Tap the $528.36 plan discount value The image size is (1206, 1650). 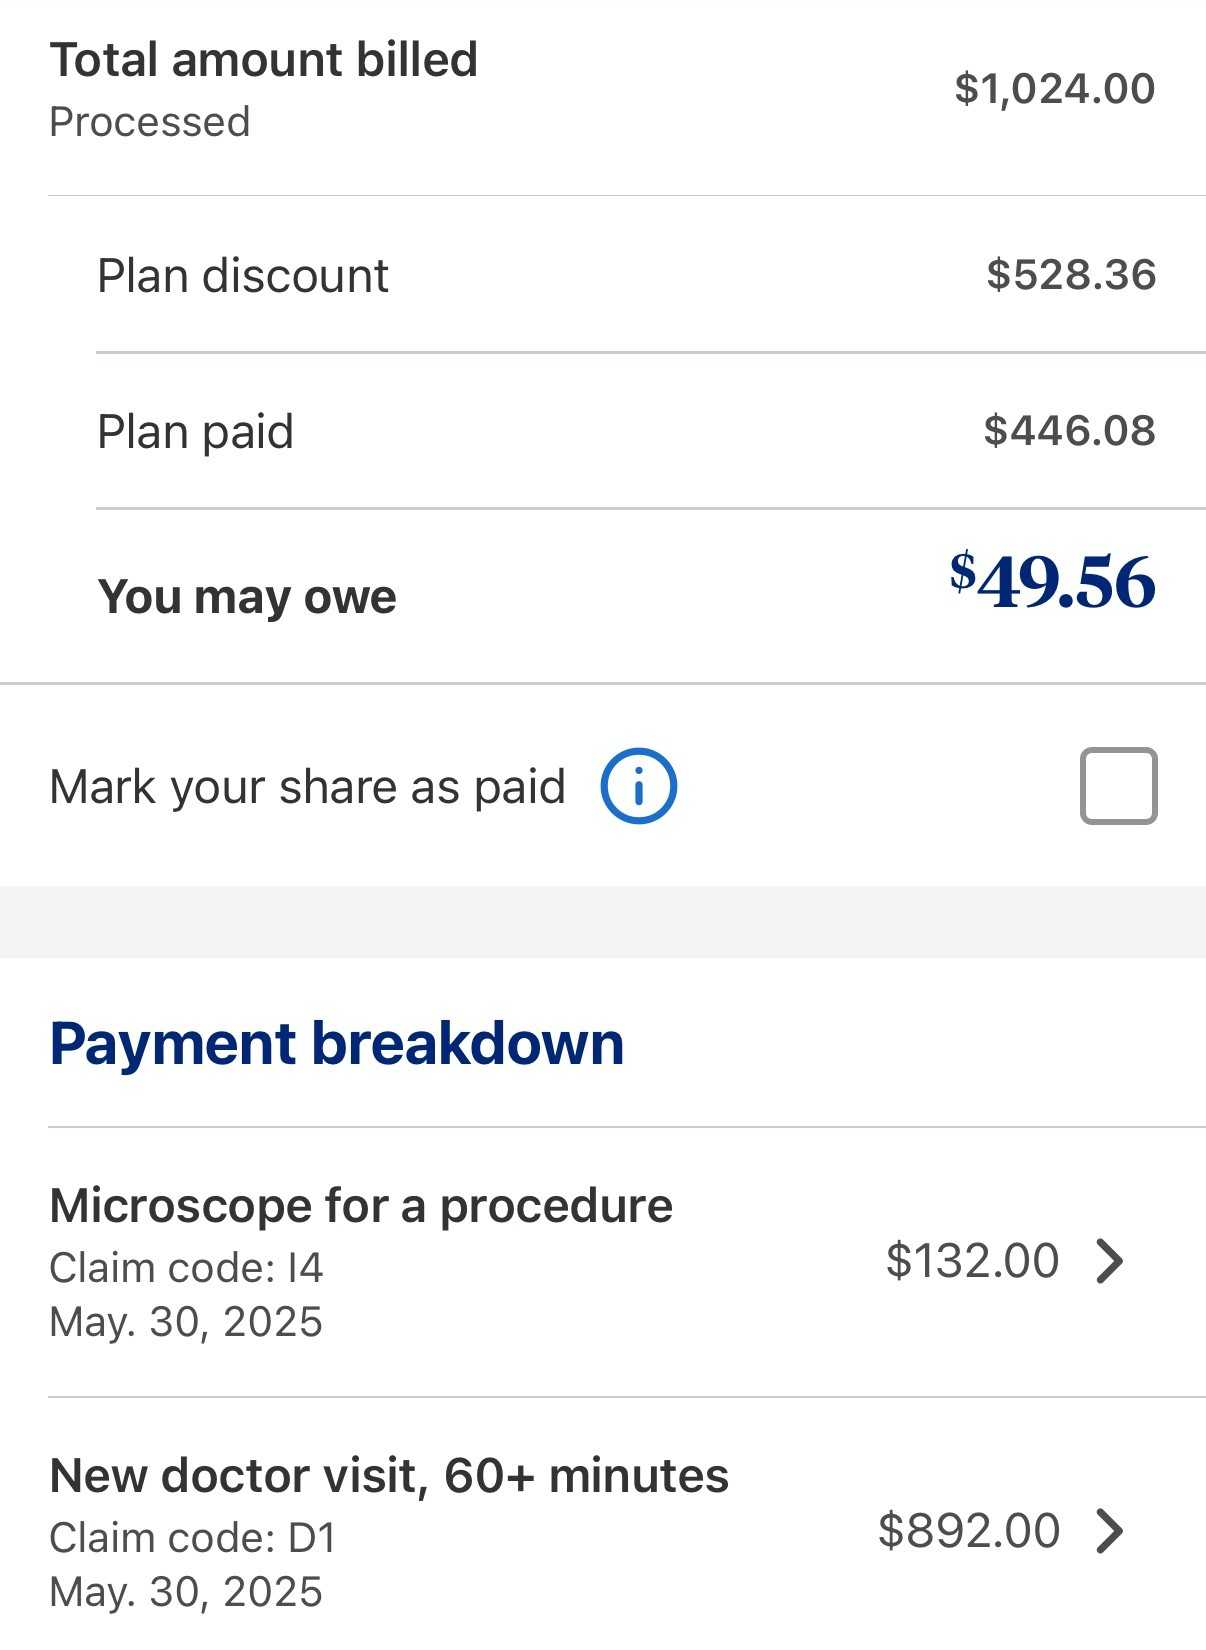[1071, 275]
